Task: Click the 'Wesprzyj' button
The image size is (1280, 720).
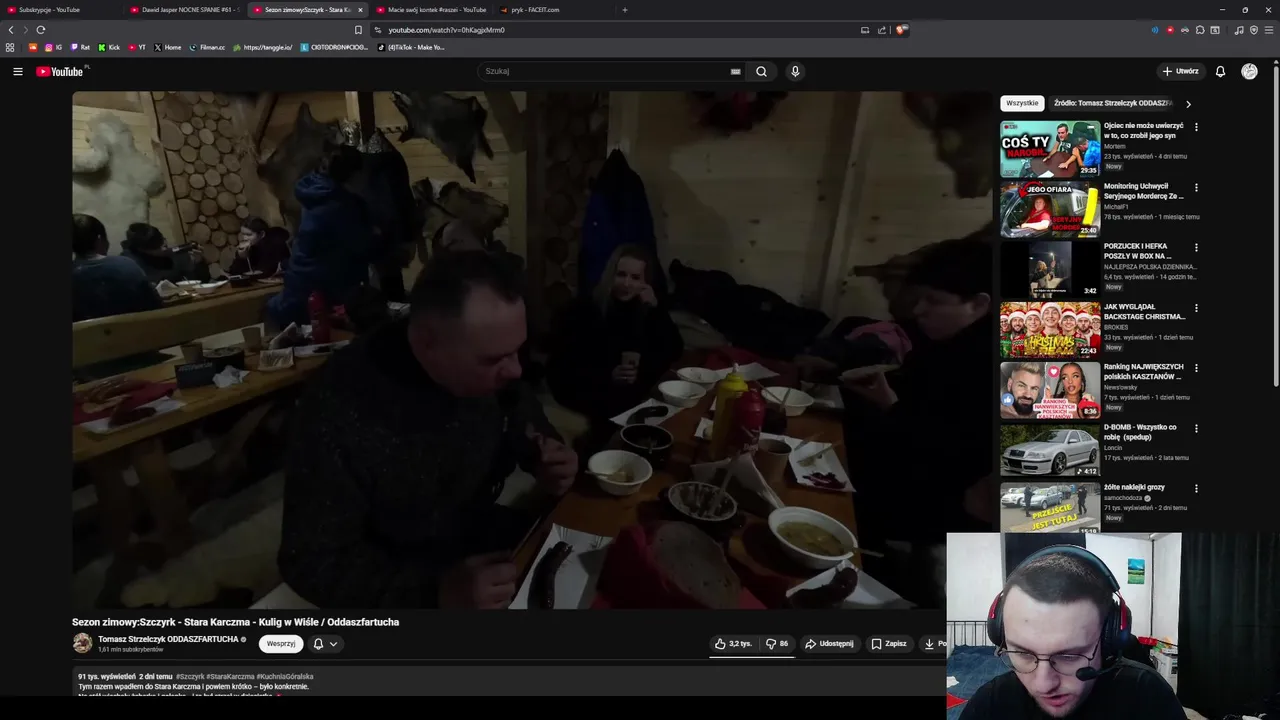Action: click(x=281, y=644)
